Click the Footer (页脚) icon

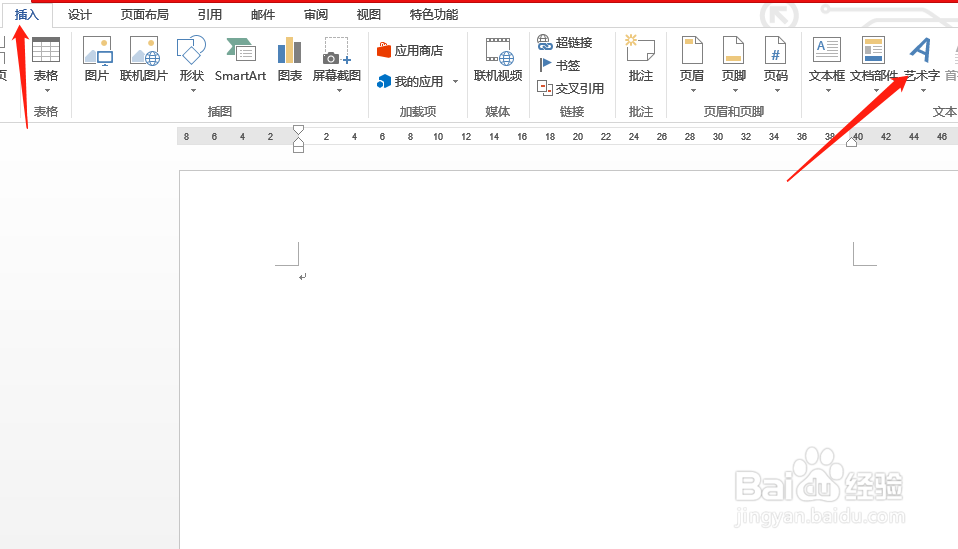pyautogui.click(x=733, y=50)
